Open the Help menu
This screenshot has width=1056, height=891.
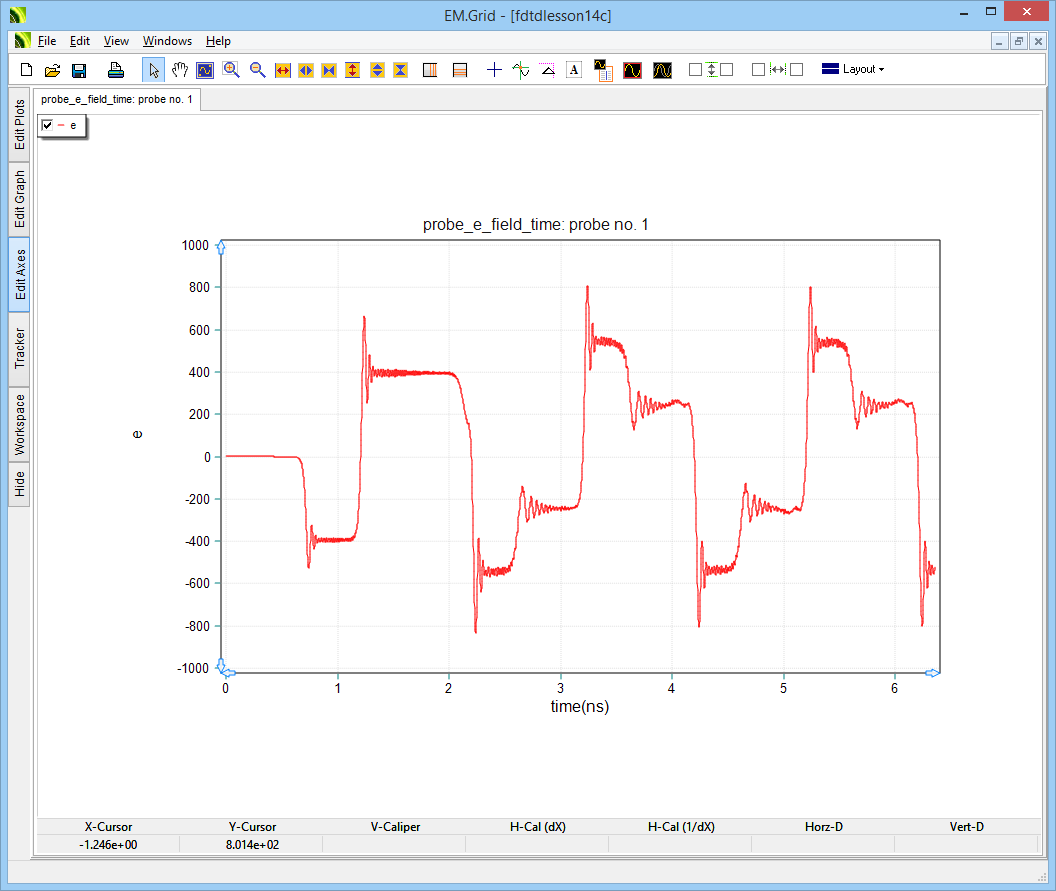(x=218, y=41)
